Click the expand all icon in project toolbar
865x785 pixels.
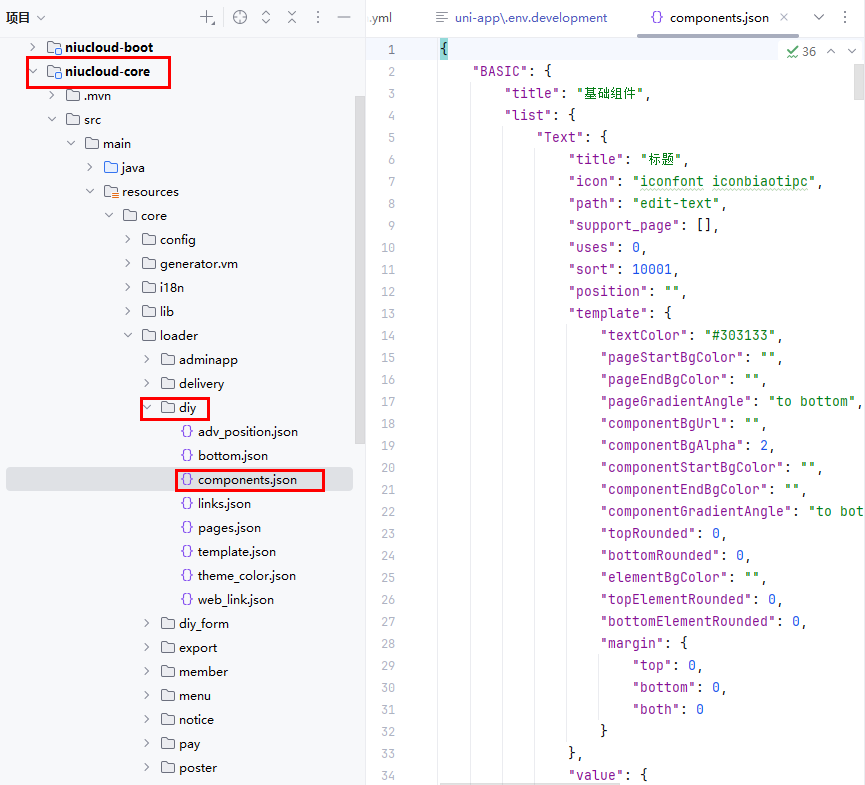tap(266, 17)
